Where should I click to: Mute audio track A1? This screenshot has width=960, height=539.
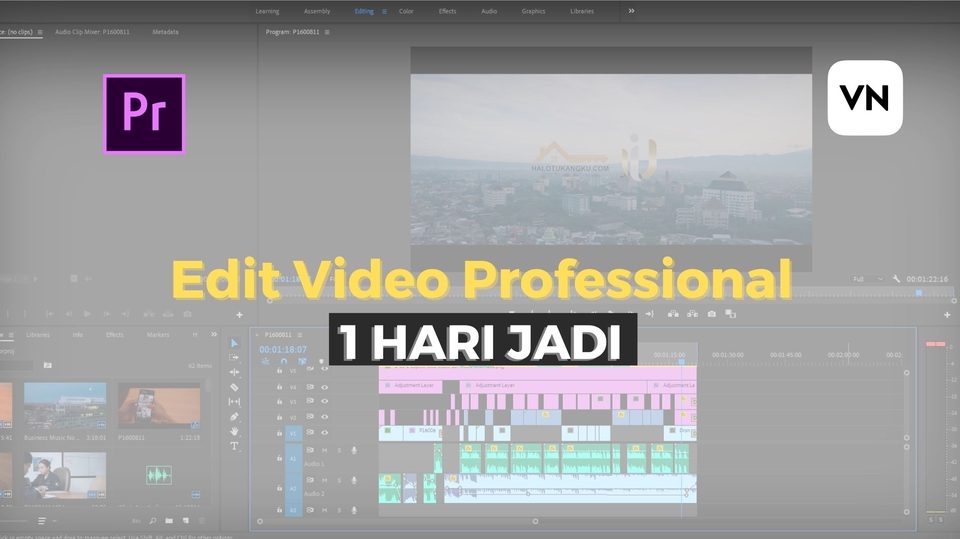point(324,451)
